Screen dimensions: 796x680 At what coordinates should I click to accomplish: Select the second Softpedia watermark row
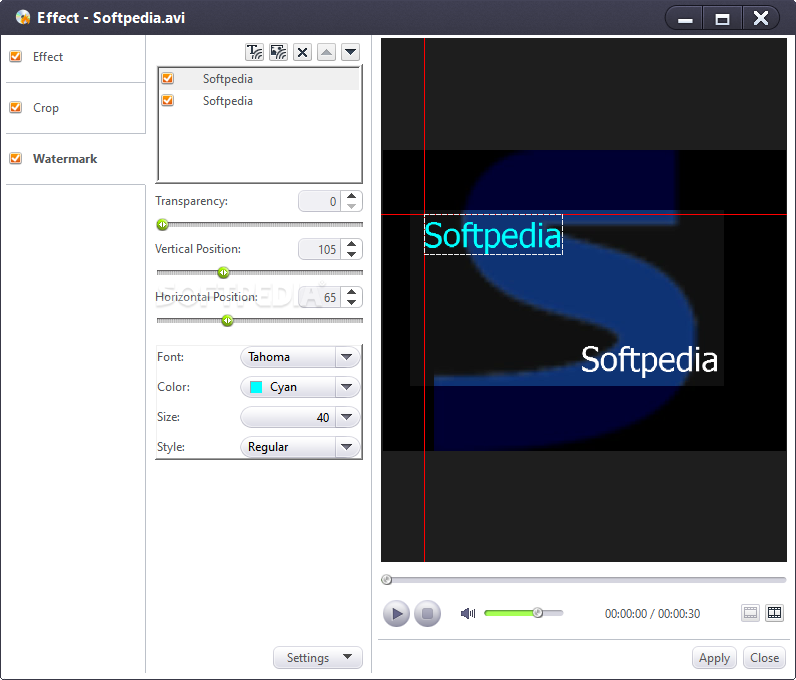[x=260, y=101]
